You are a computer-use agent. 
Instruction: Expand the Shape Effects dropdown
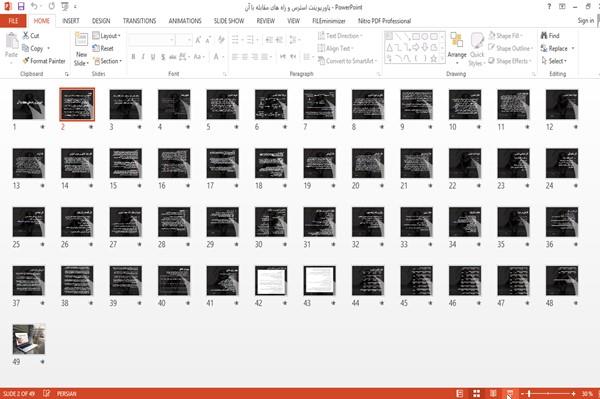tap(510, 61)
